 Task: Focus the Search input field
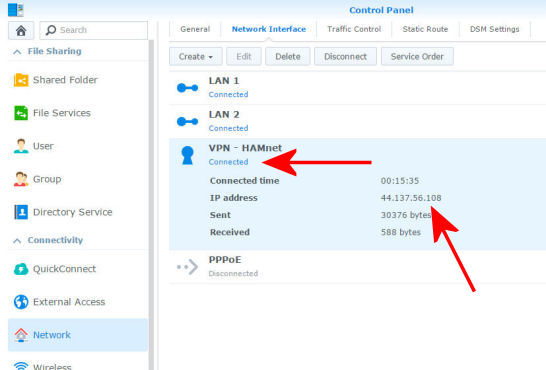(94, 30)
